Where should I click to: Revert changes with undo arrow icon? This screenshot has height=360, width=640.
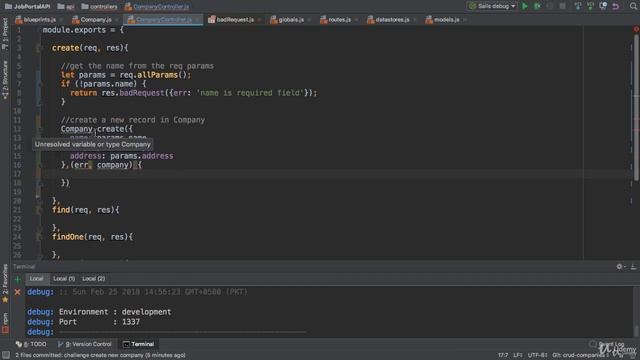[x=616, y=6]
